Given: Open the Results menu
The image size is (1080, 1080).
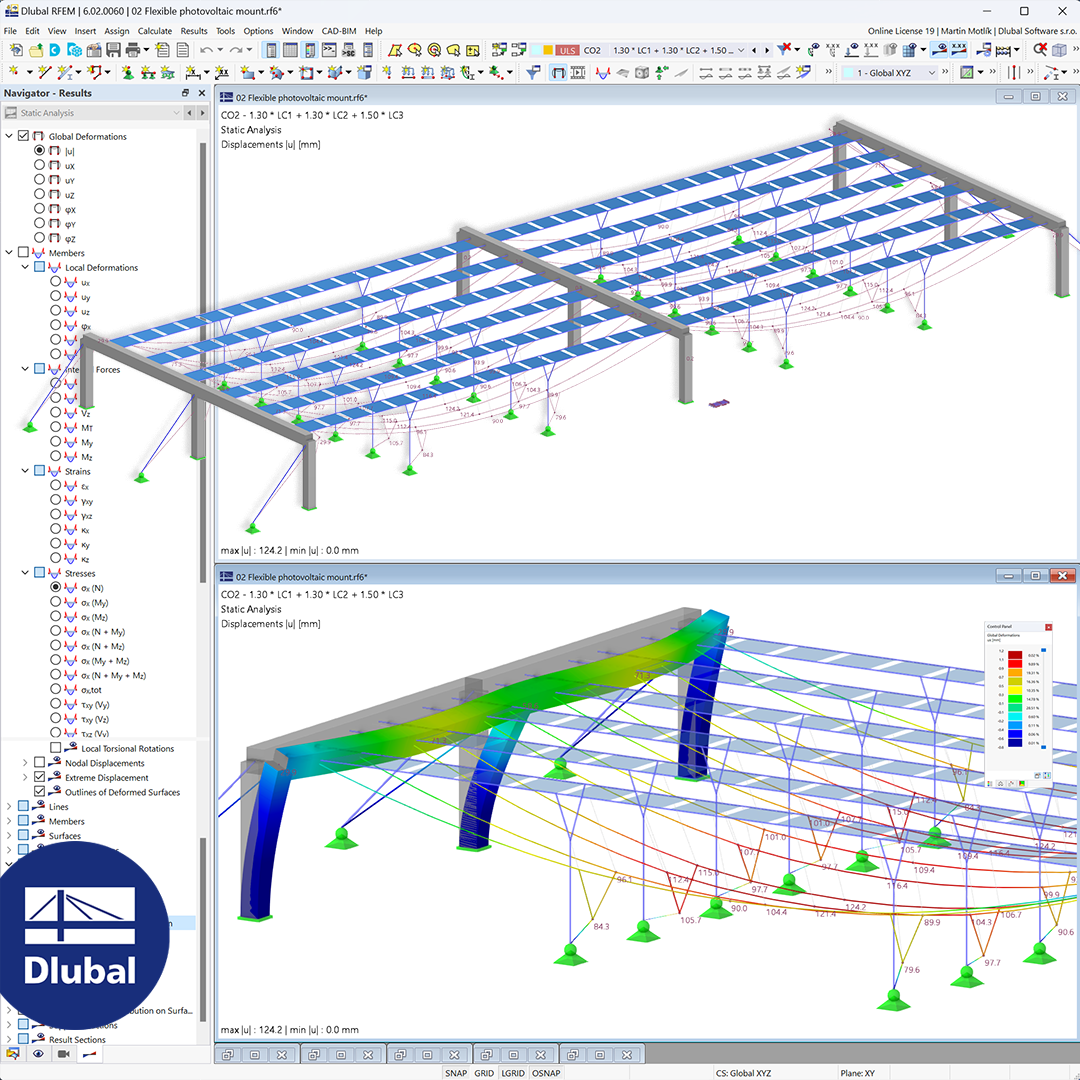Looking at the screenshot, I should [194, 30].
